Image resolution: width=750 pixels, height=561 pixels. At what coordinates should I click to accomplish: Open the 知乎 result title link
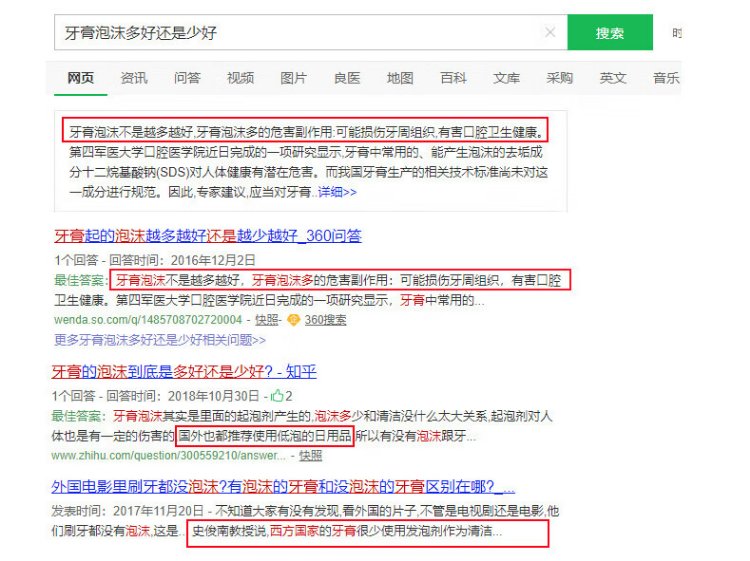coord(184,372)
